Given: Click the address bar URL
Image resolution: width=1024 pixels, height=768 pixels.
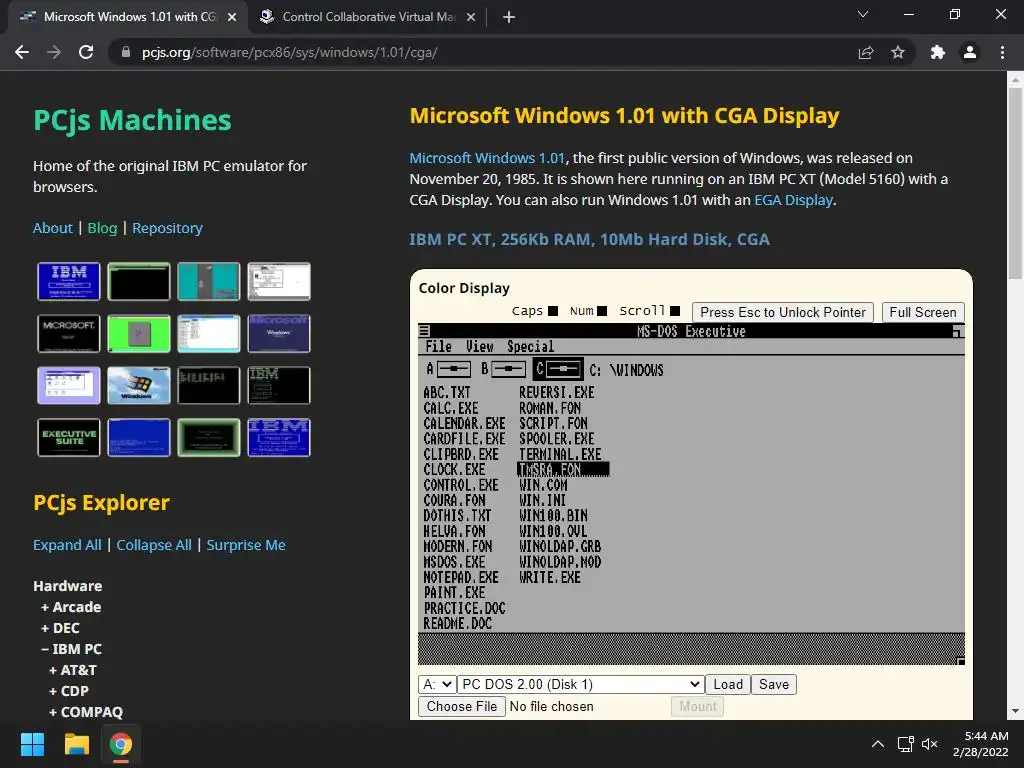Looking at the screenshot, I should coord(289,52).
